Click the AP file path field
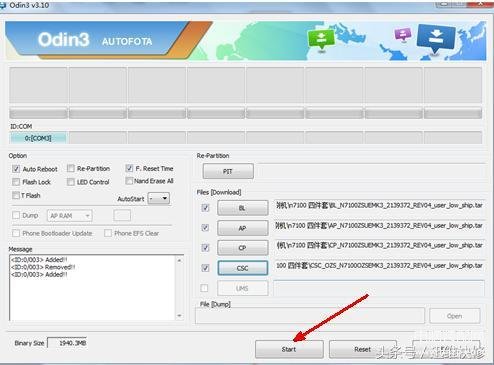 pos(379,226)
